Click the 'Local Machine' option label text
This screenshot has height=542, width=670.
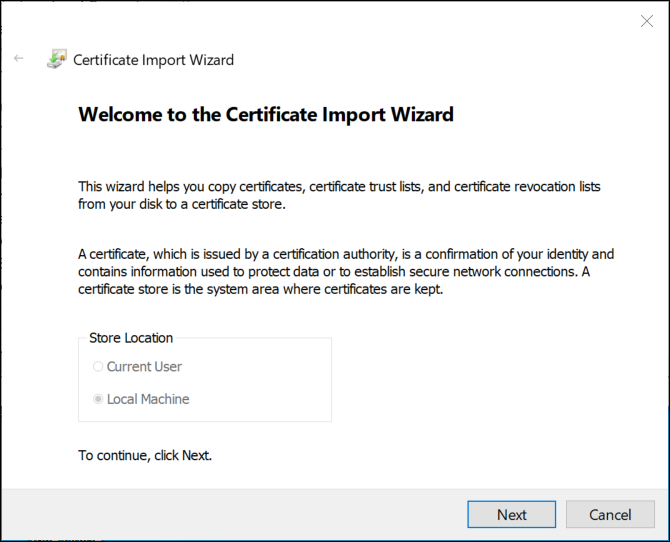coord(148,399)
